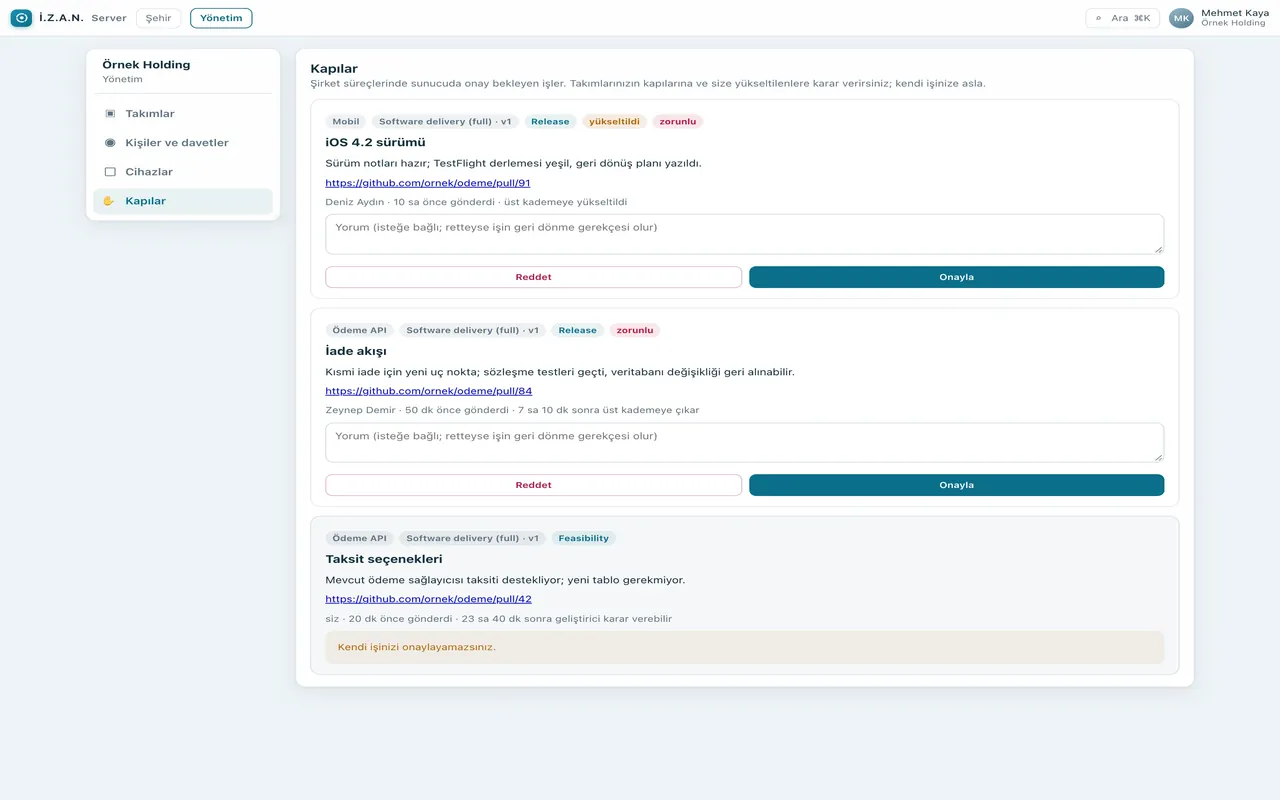Click the İ.Z.A.N. logo icon

pos(21,18)
